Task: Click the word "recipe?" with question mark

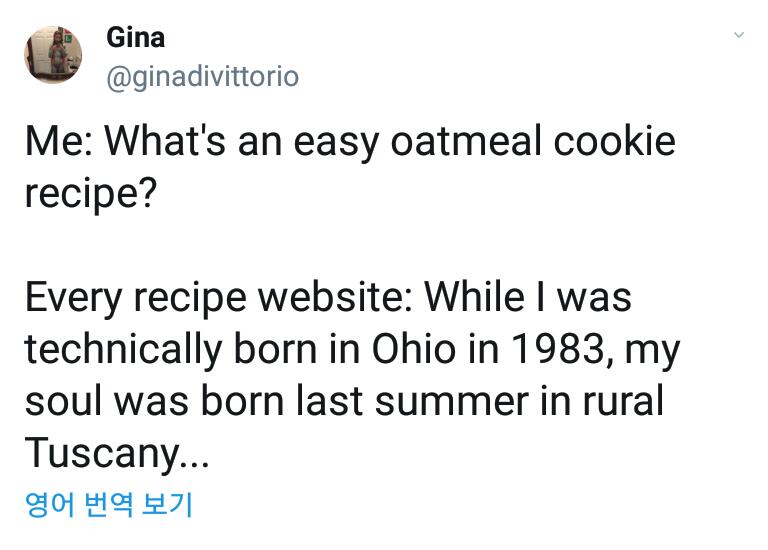Action: (91, 193)
